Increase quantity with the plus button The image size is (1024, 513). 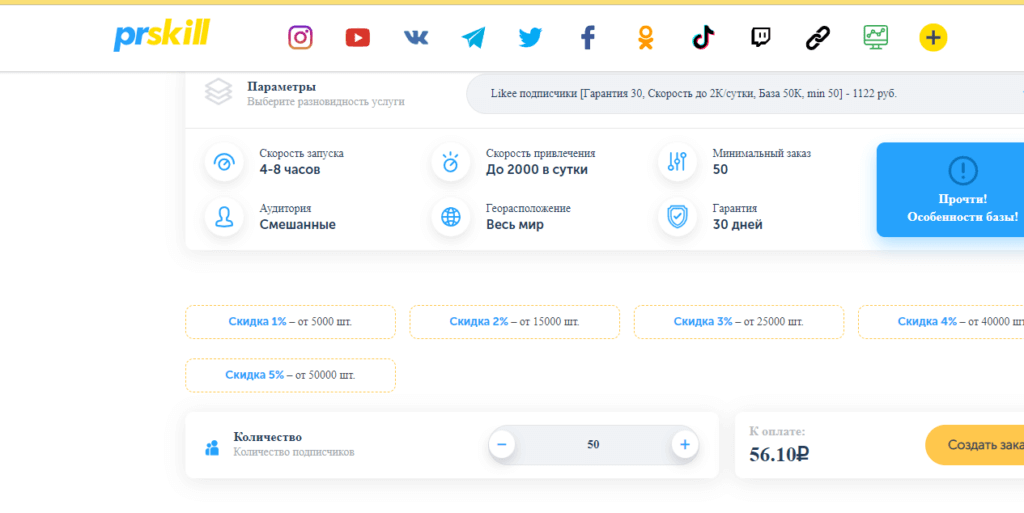[x=685, y=444]
